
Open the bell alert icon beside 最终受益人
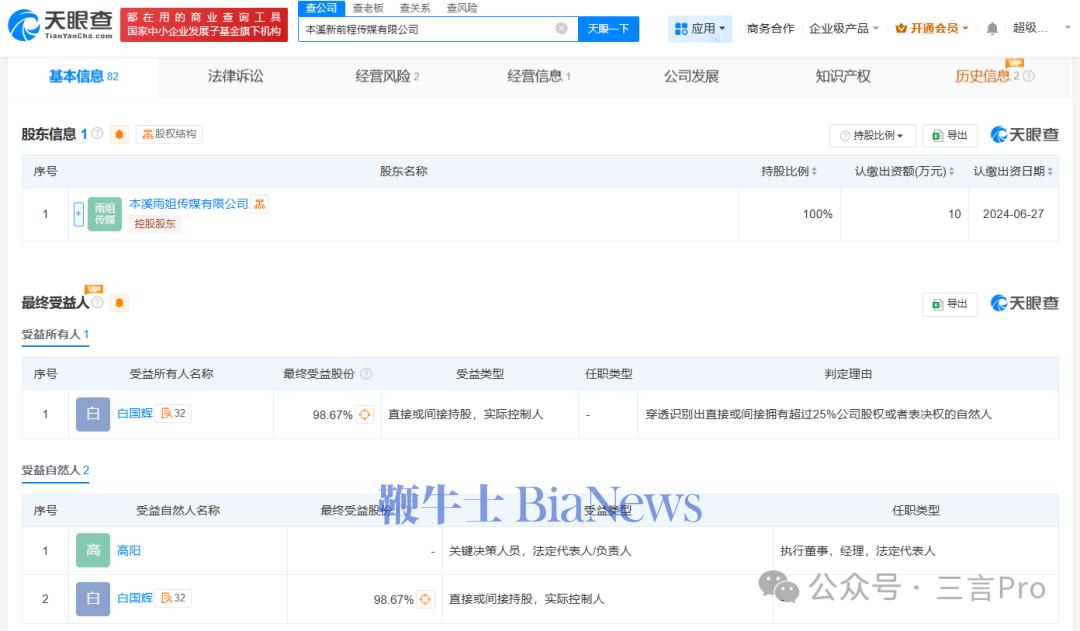pyautogui.click(x=119, y=302)
